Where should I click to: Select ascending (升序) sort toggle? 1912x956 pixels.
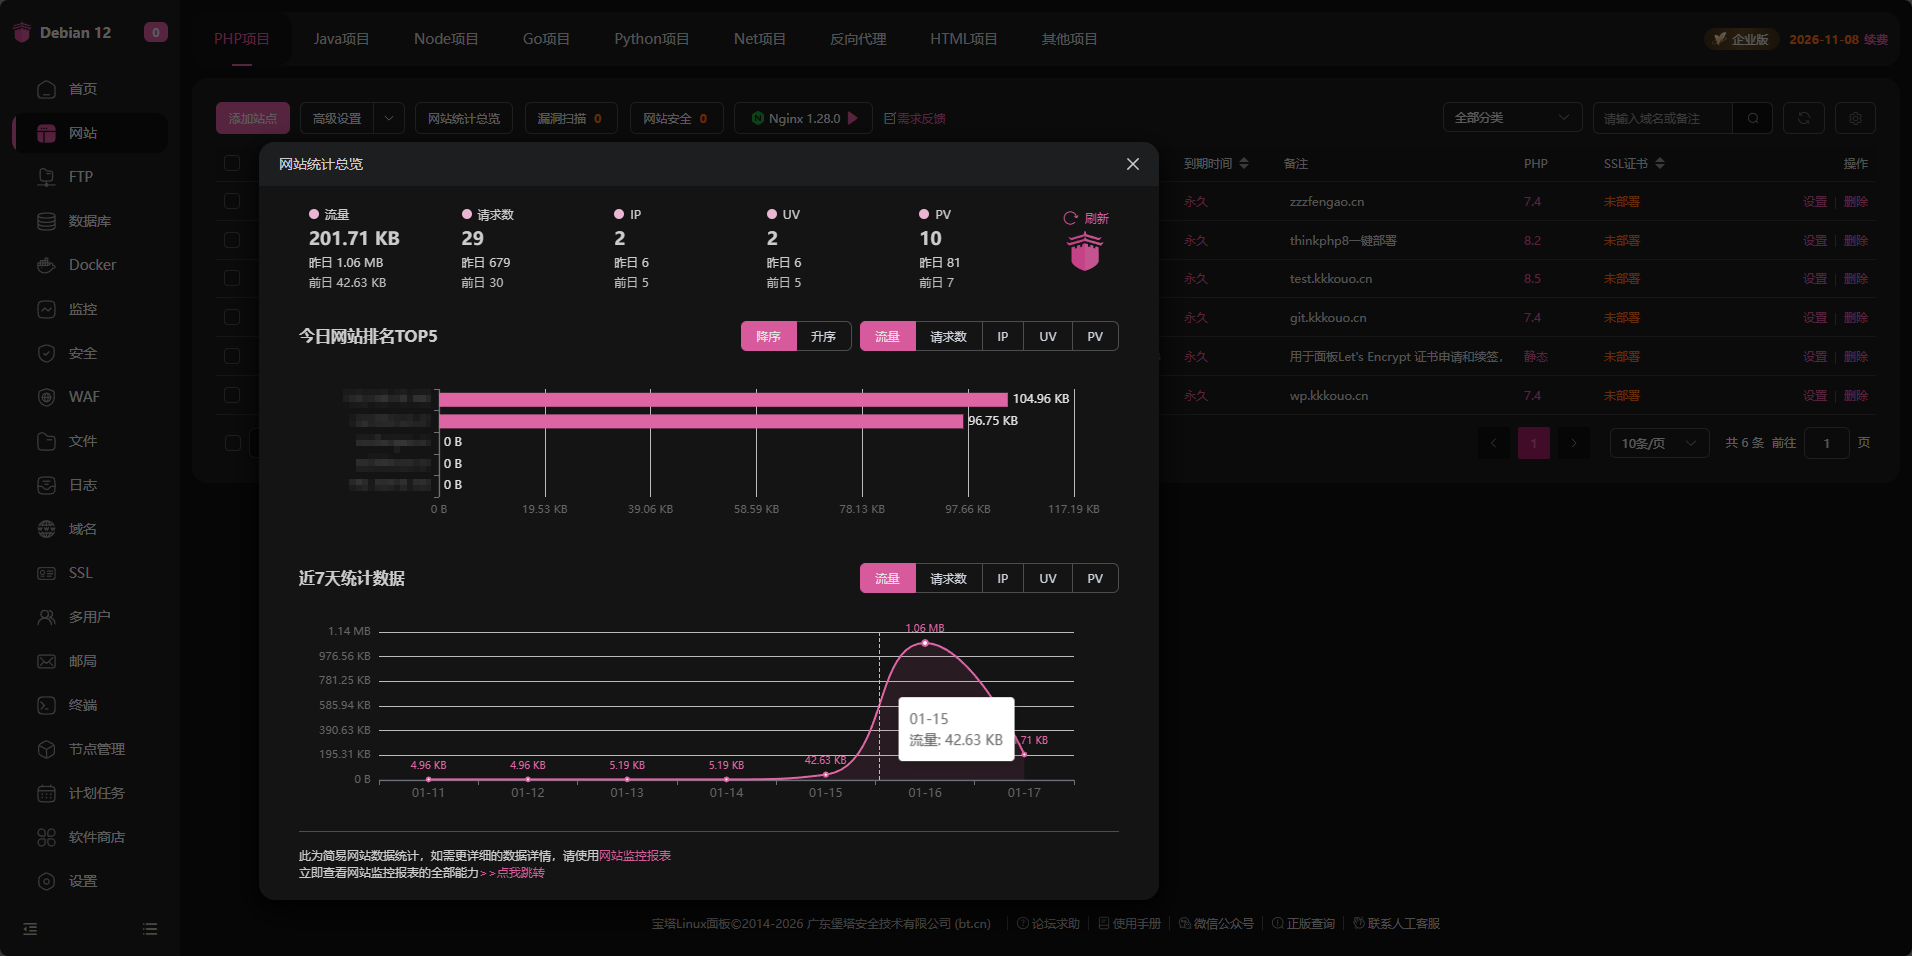(x=823, y=336)
